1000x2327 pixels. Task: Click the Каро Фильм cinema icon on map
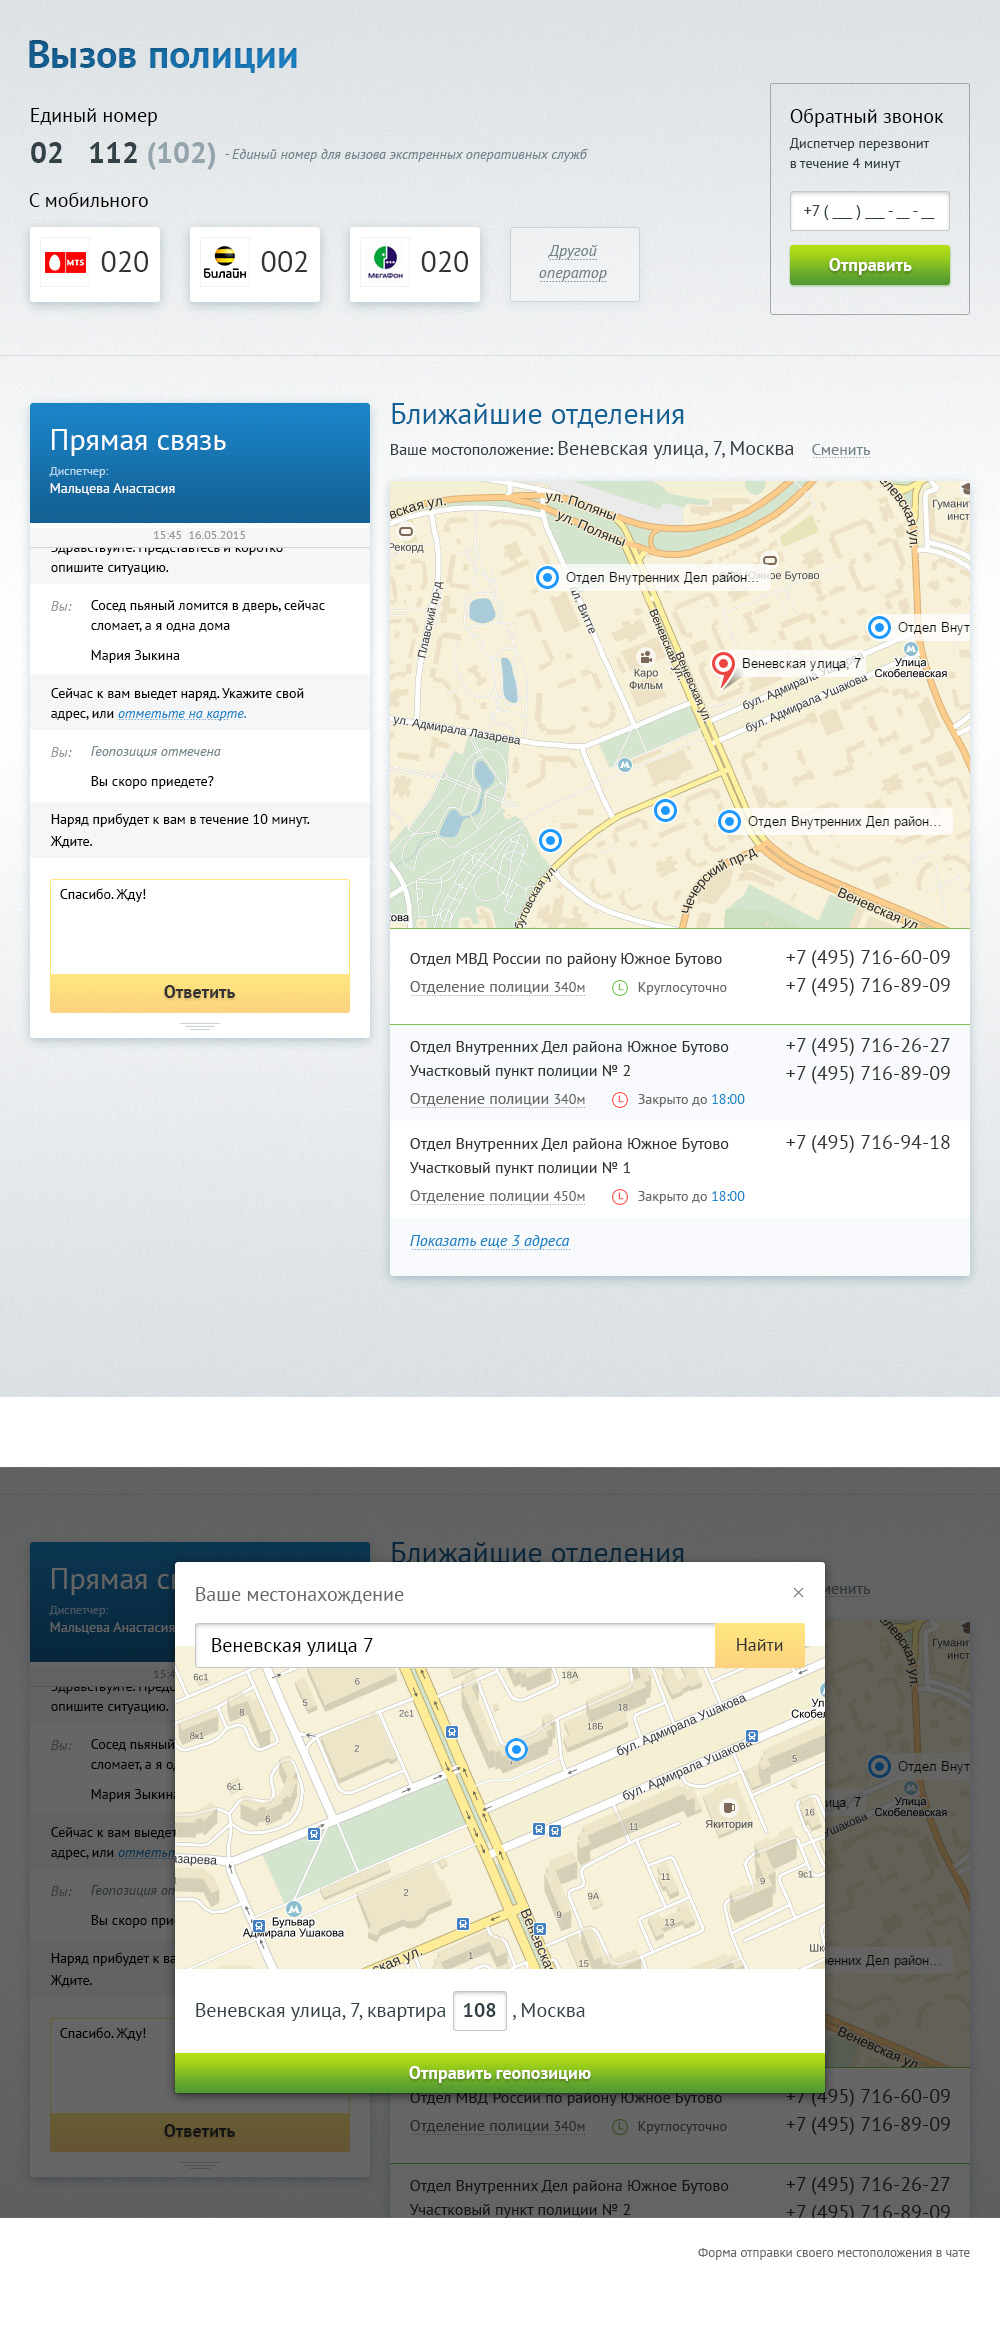click(646, 657)
